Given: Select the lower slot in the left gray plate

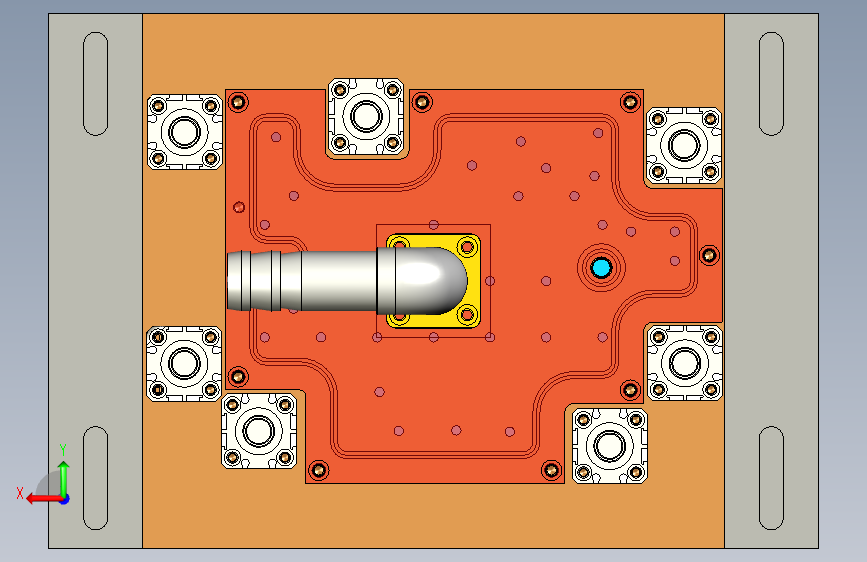Looking at the screenshot, I should click(96, 478).
